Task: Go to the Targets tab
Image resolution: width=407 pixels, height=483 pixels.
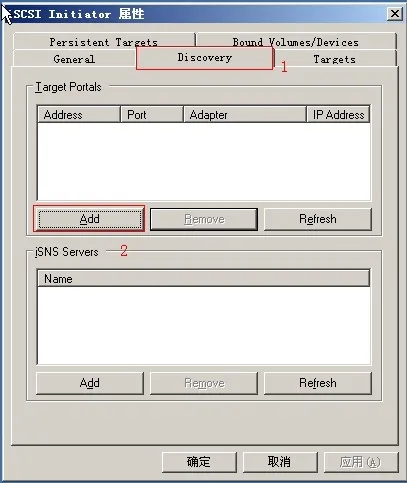Action: [x=335, y=59]
